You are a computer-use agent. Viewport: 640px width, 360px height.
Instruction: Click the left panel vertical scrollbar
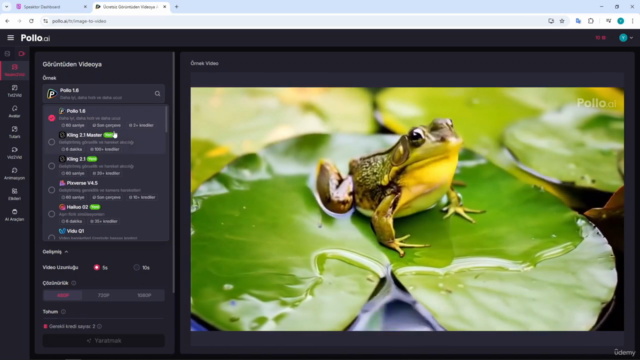pos(173,172)
